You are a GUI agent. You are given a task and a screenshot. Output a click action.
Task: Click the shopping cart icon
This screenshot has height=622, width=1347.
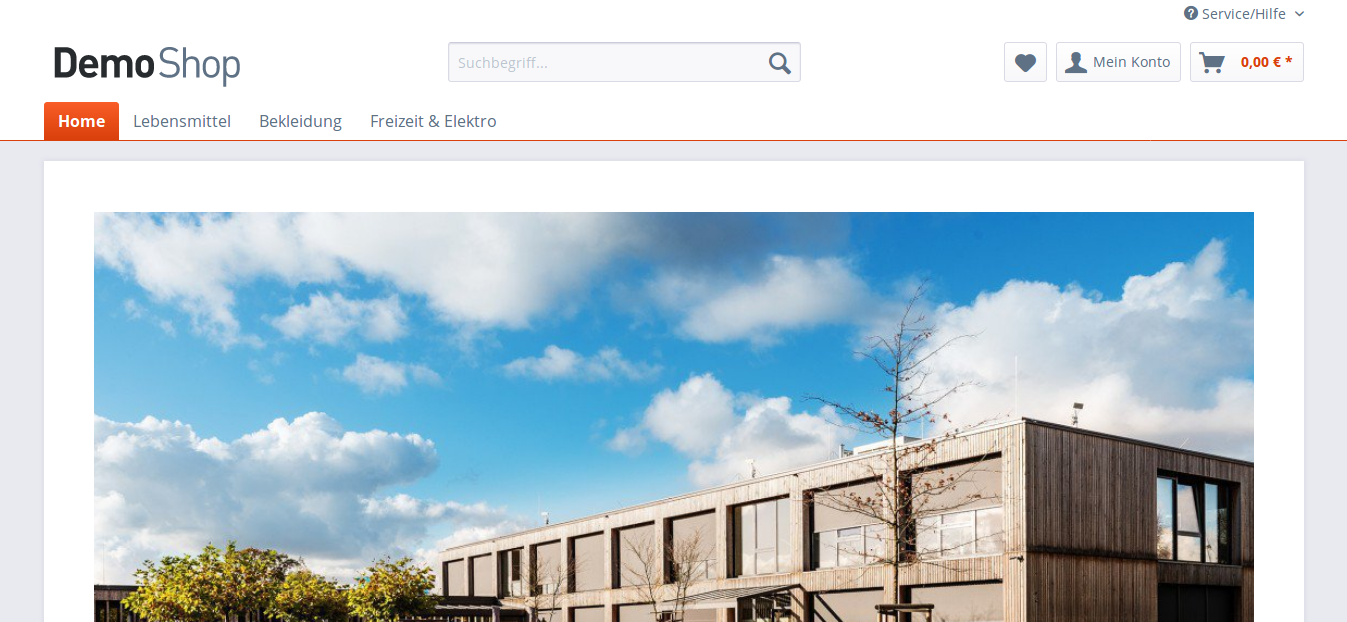click(1212, 62)
